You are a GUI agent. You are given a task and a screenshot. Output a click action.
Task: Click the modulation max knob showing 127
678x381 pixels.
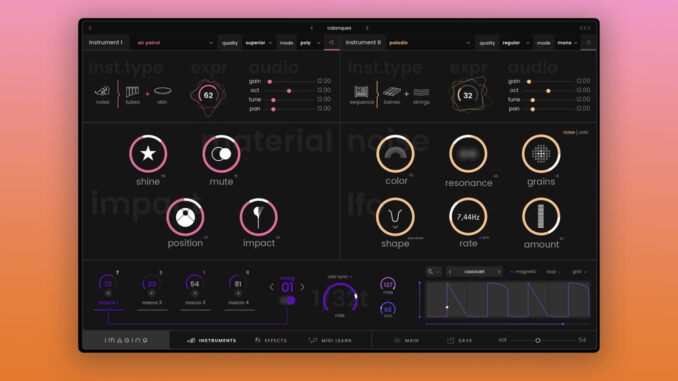pyautogui.click(x=388, y=284)
